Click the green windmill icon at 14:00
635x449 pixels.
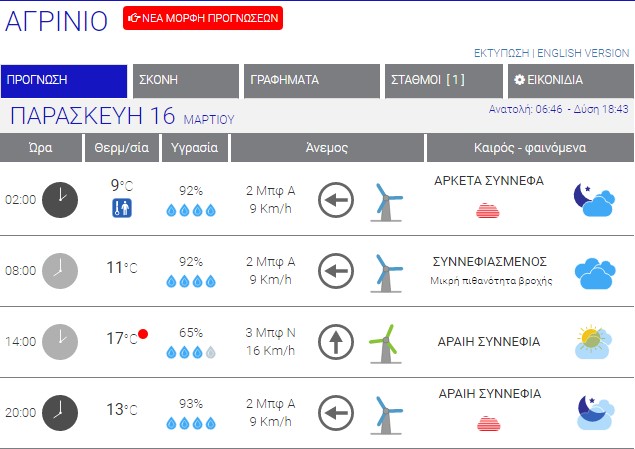(383, 342)
